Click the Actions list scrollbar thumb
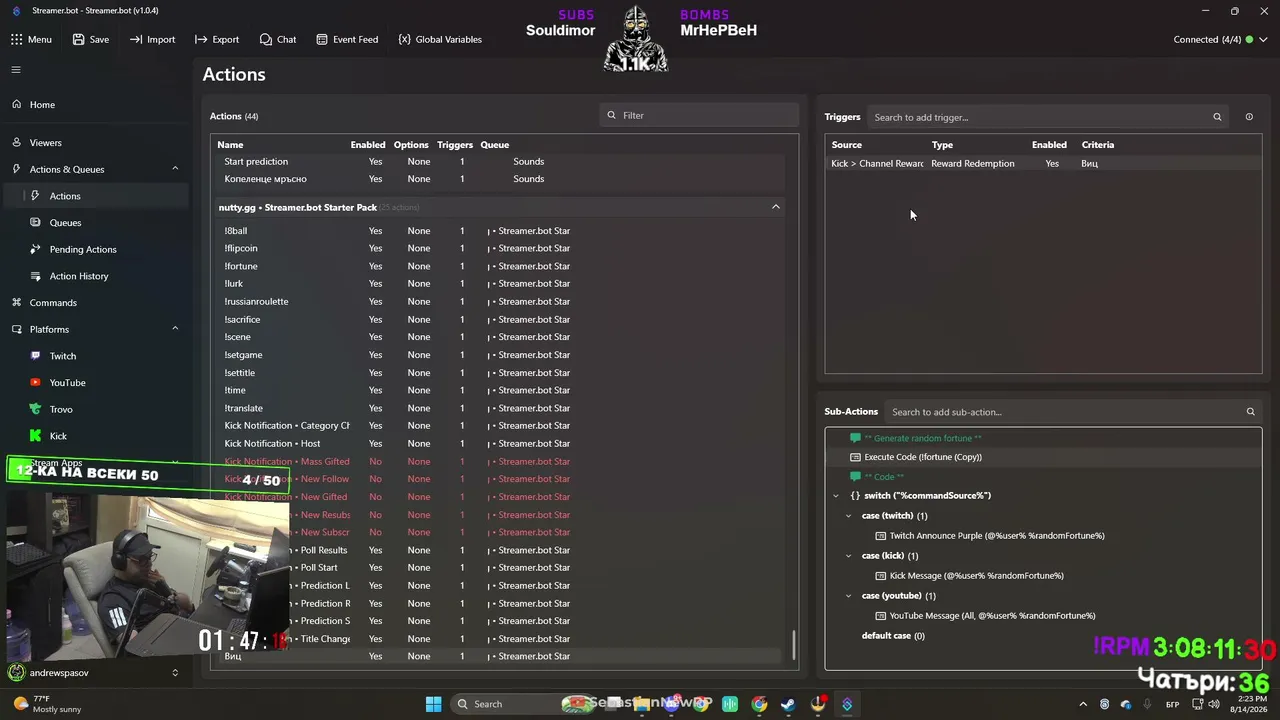Image resolution: width=1280 pixels, height=720 pixels. point(795,645)
